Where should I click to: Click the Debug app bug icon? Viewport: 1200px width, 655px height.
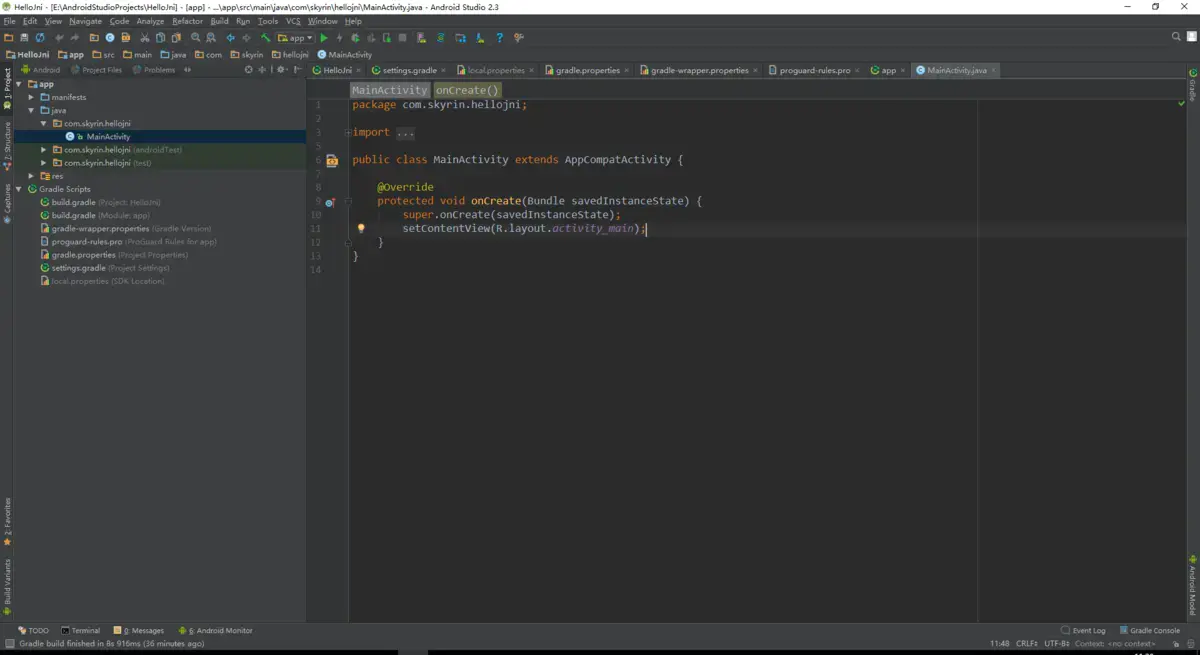tap(355, 38)
